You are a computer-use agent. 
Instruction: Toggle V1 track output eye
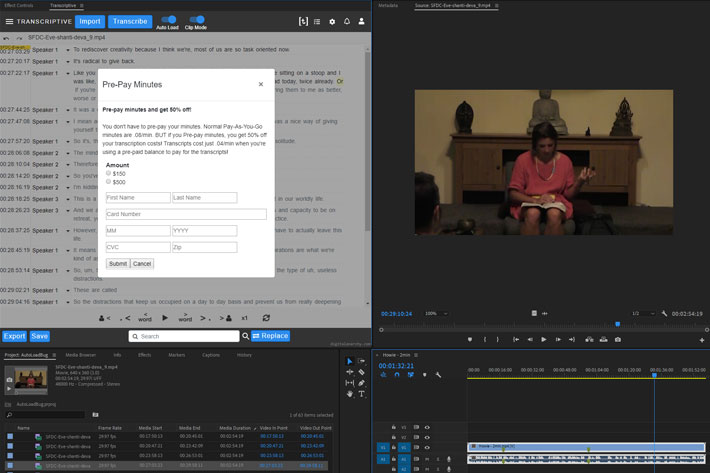[427, 447]
